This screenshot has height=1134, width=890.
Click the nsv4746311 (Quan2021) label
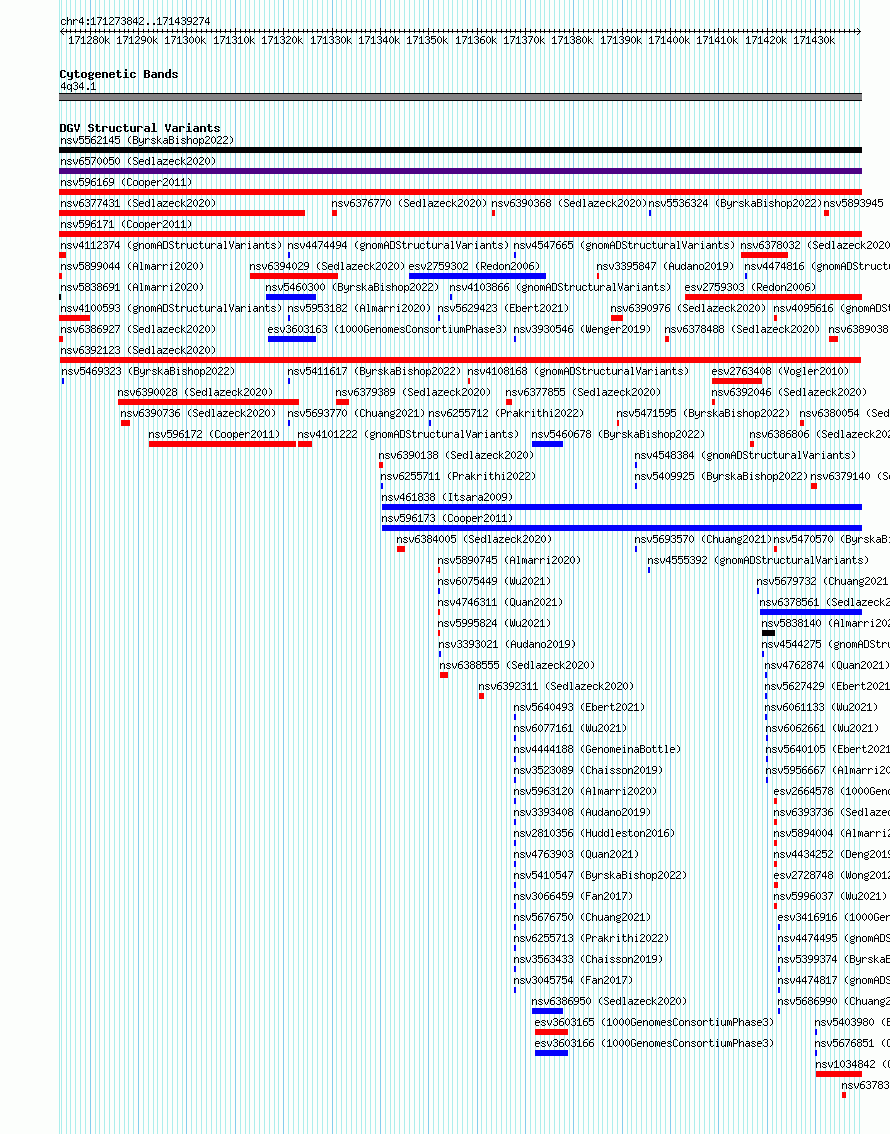click(500, 602)
